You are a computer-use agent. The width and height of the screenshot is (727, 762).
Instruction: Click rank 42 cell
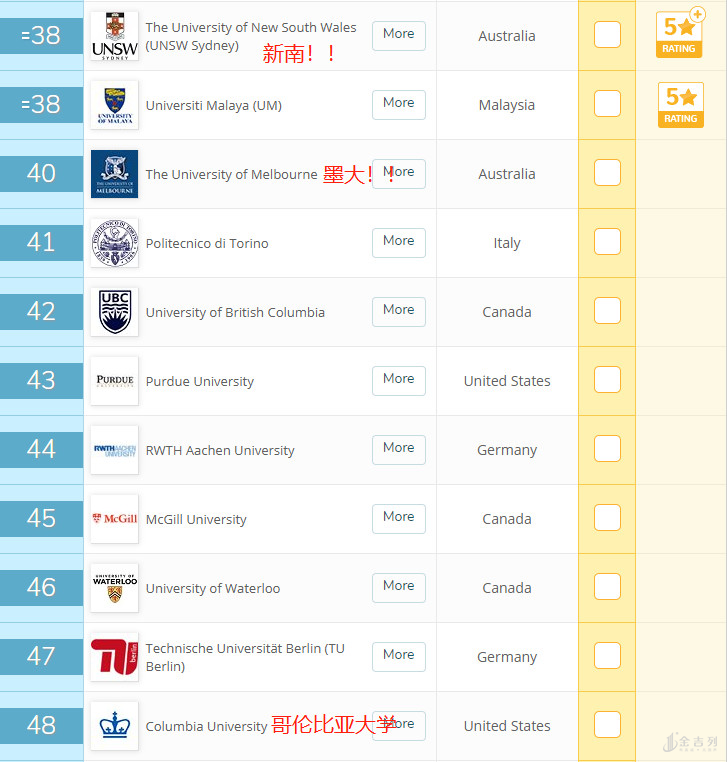tap(41, 312)
